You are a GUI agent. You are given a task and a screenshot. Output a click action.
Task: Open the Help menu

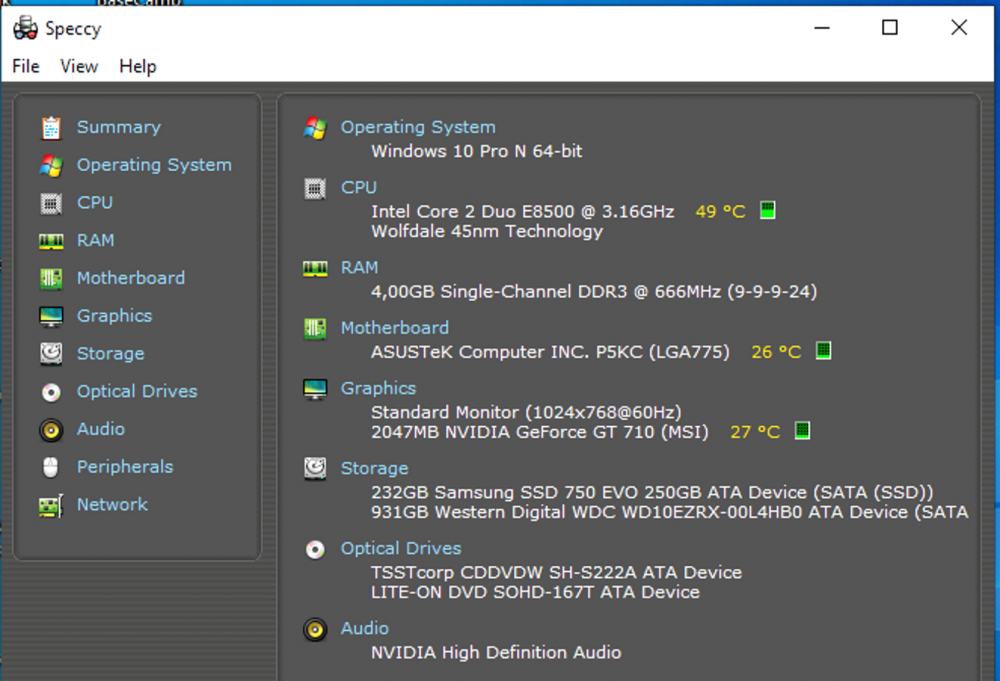pos(138,66)
